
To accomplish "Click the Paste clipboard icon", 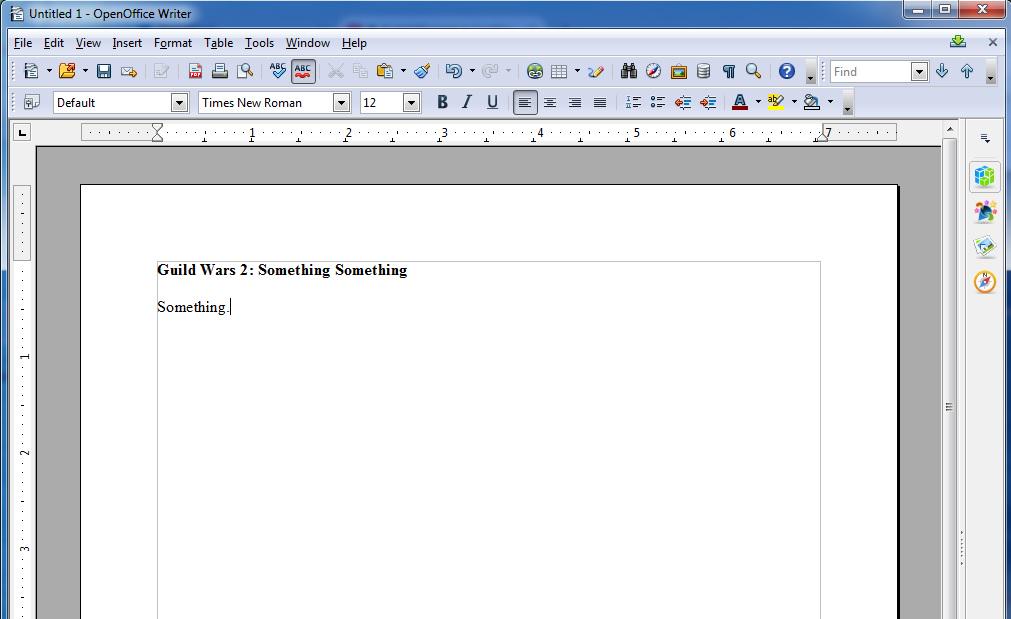I will pos(385,71).
